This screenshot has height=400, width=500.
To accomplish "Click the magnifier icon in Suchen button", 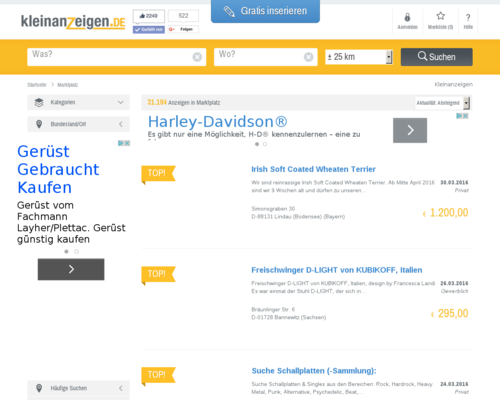I will (x=422, y=56).
